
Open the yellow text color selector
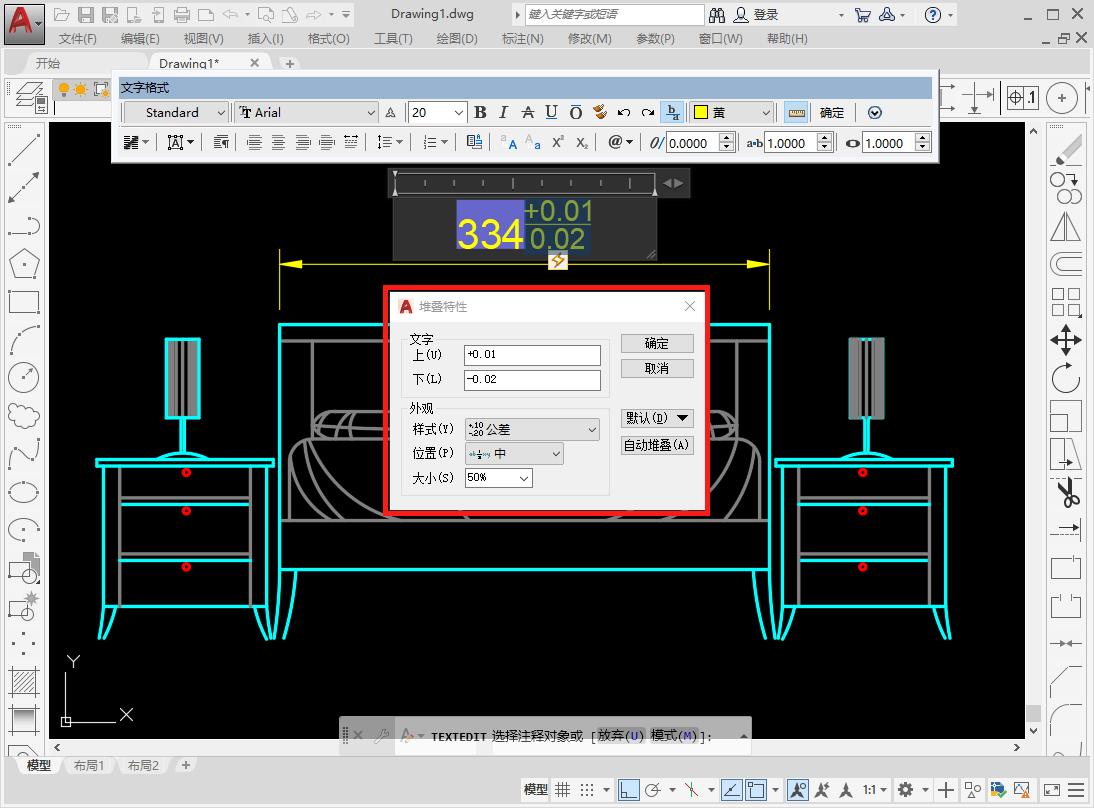pos(733,113)
